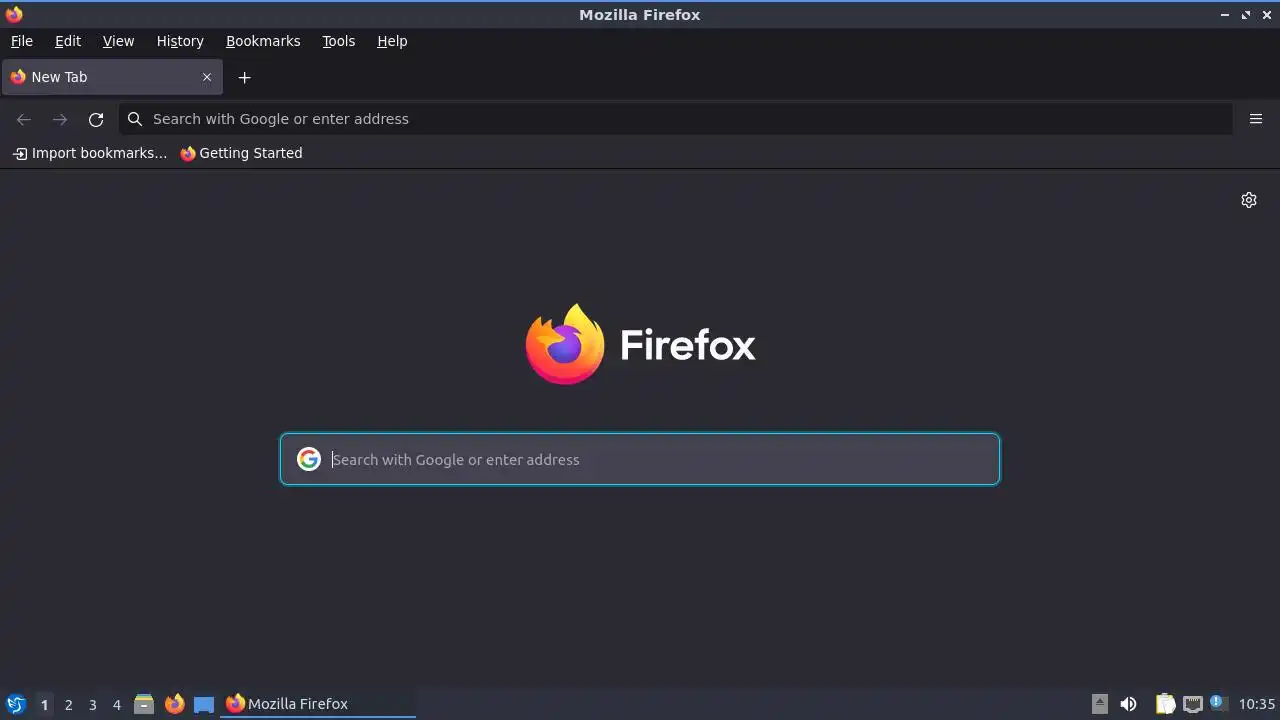1280x720 pixels.
Task: Click the forward navigation arrow
Action: [x=60, y=119]
